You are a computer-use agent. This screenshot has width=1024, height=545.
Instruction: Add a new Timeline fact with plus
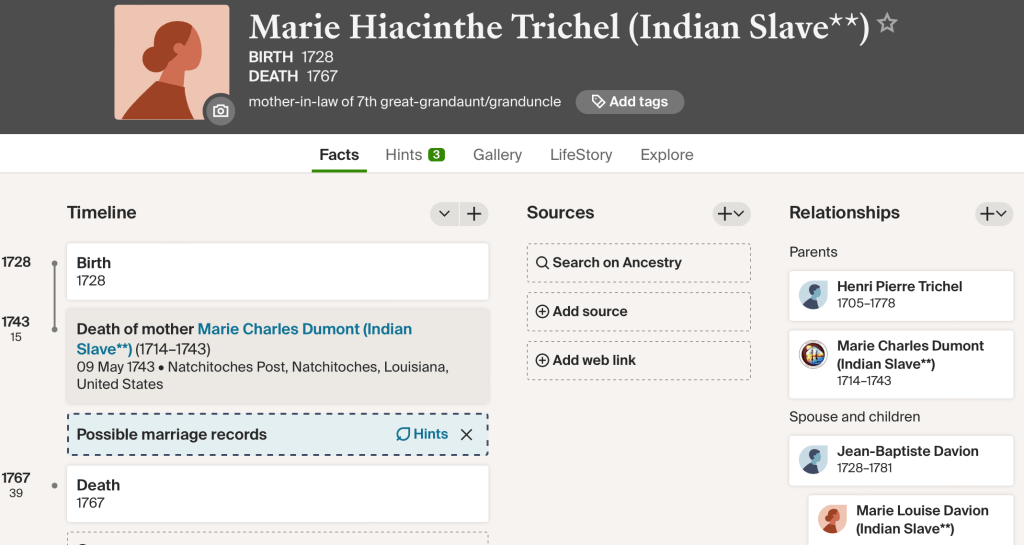474,213
